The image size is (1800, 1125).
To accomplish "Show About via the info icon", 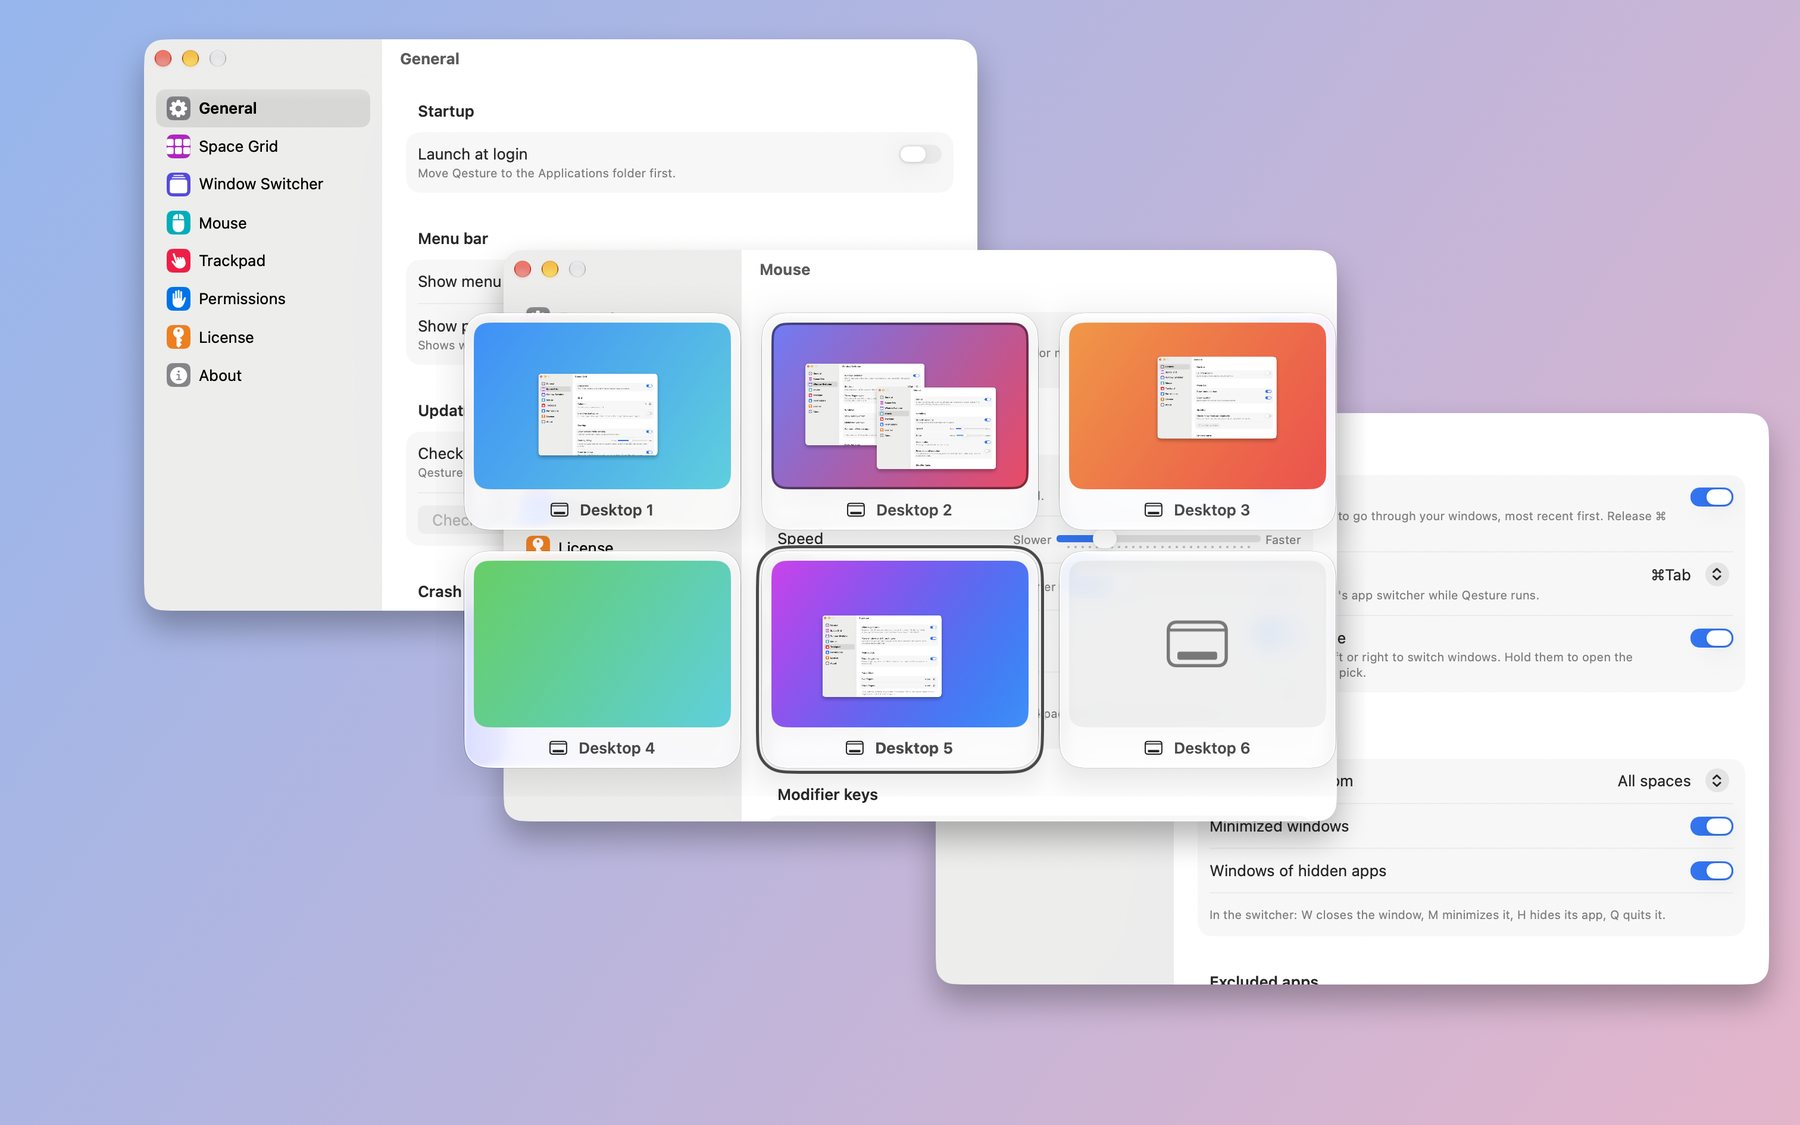I will click(x=178, y=376).
